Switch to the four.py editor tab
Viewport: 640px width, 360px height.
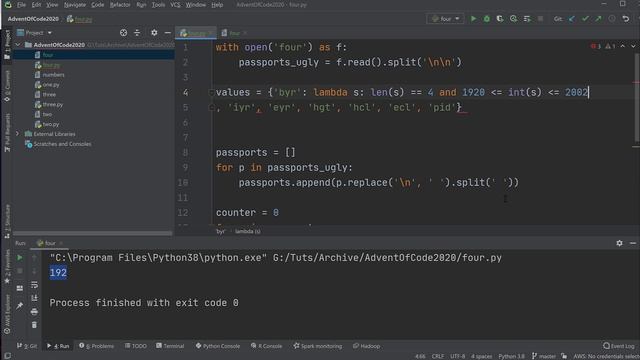pyautogui.click(x=196, y=33)
